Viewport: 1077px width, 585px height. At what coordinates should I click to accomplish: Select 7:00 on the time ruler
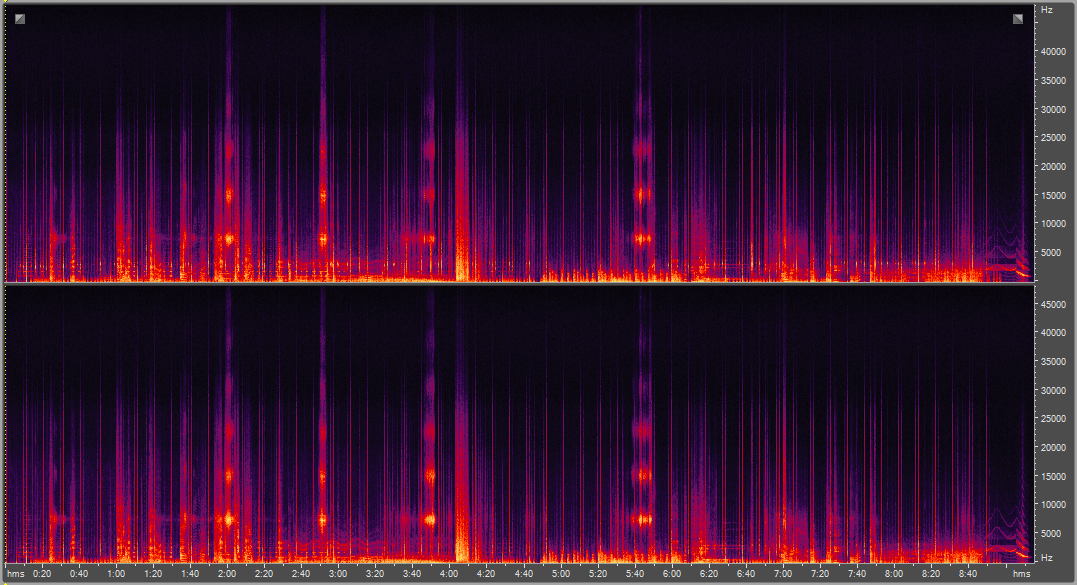[x=783, y=574]
